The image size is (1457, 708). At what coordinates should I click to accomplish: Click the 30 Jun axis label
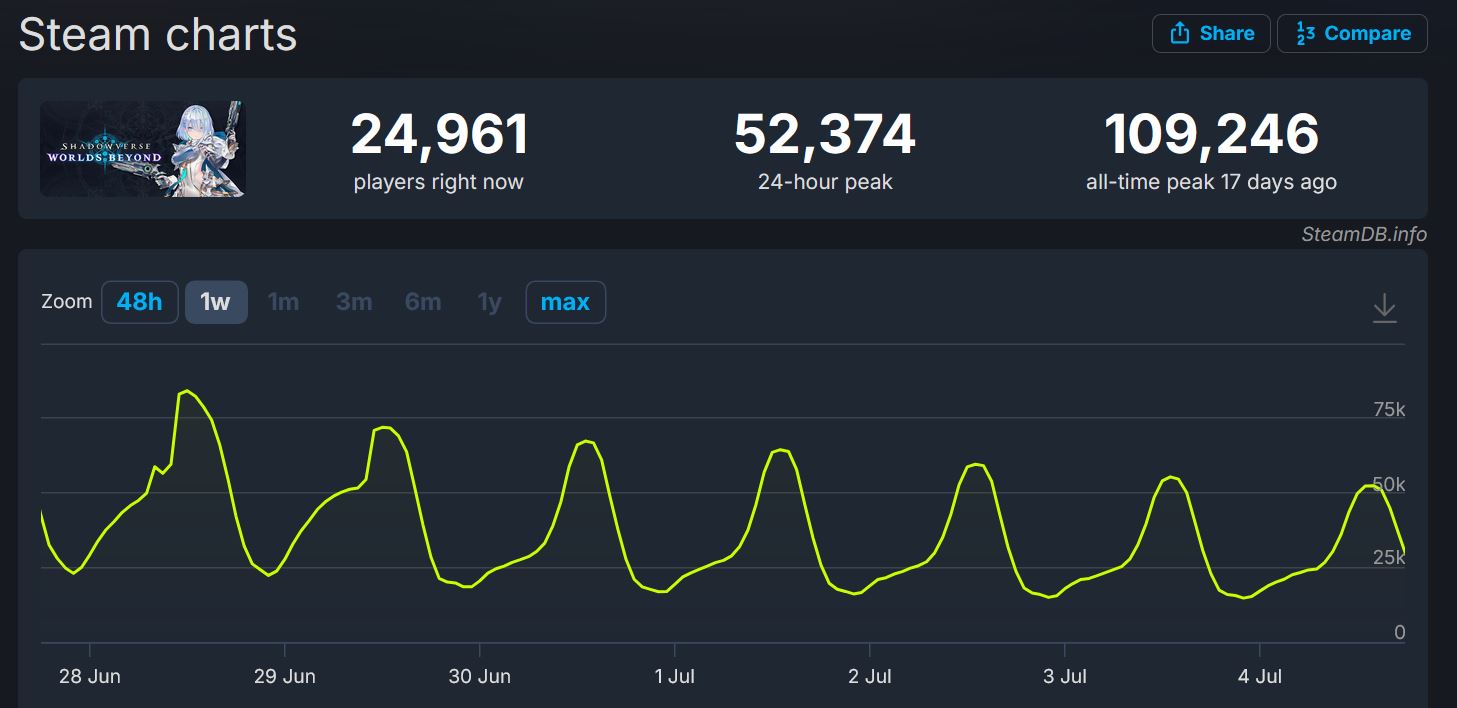click(480, 676)
